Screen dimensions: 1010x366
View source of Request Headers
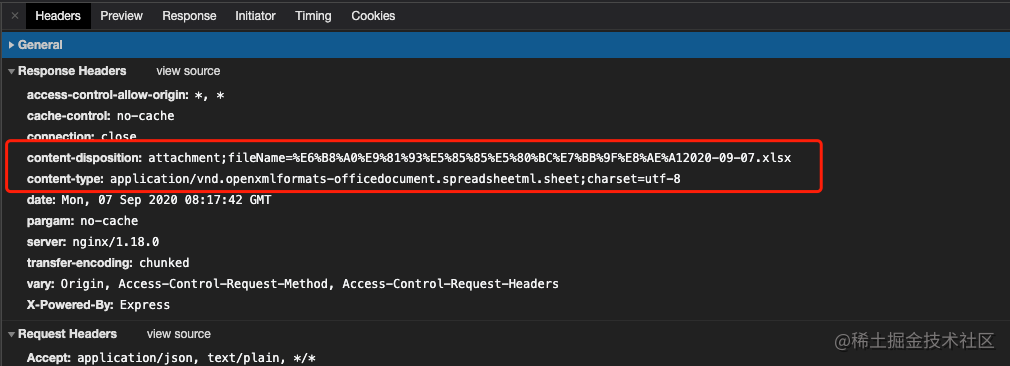(x=178, y=334)
